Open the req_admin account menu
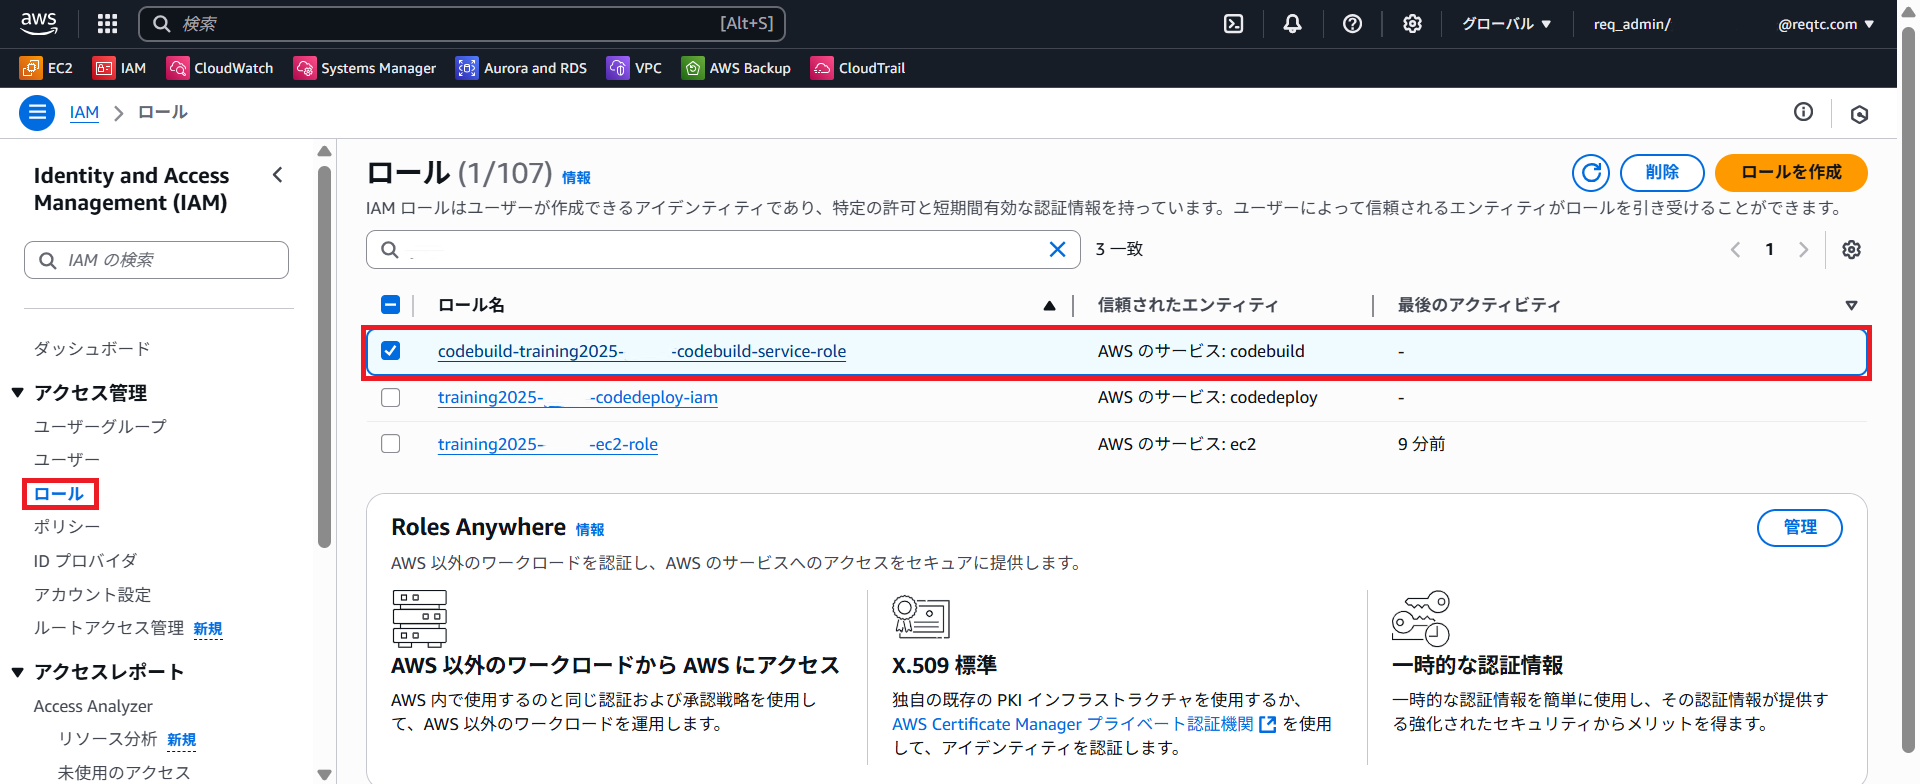This screenshot has width=1920, height=784. pos(1733,24)
